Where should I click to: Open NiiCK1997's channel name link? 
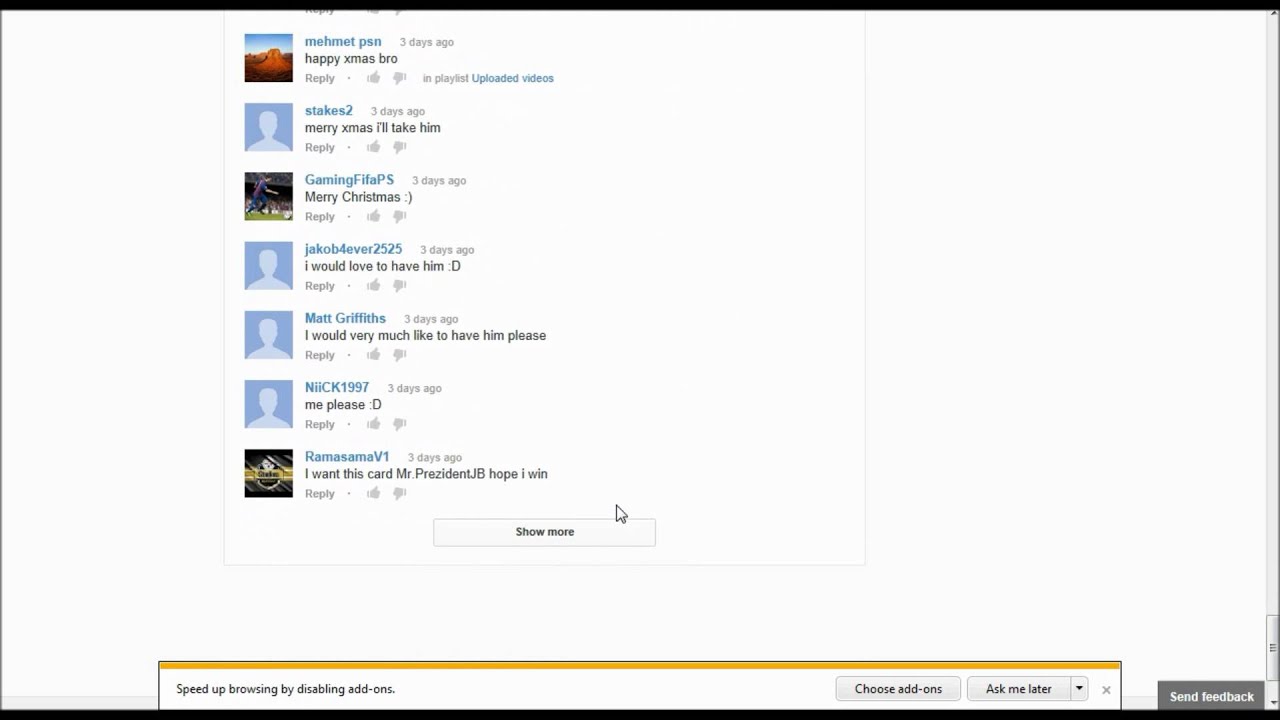[x=337, y=387]
